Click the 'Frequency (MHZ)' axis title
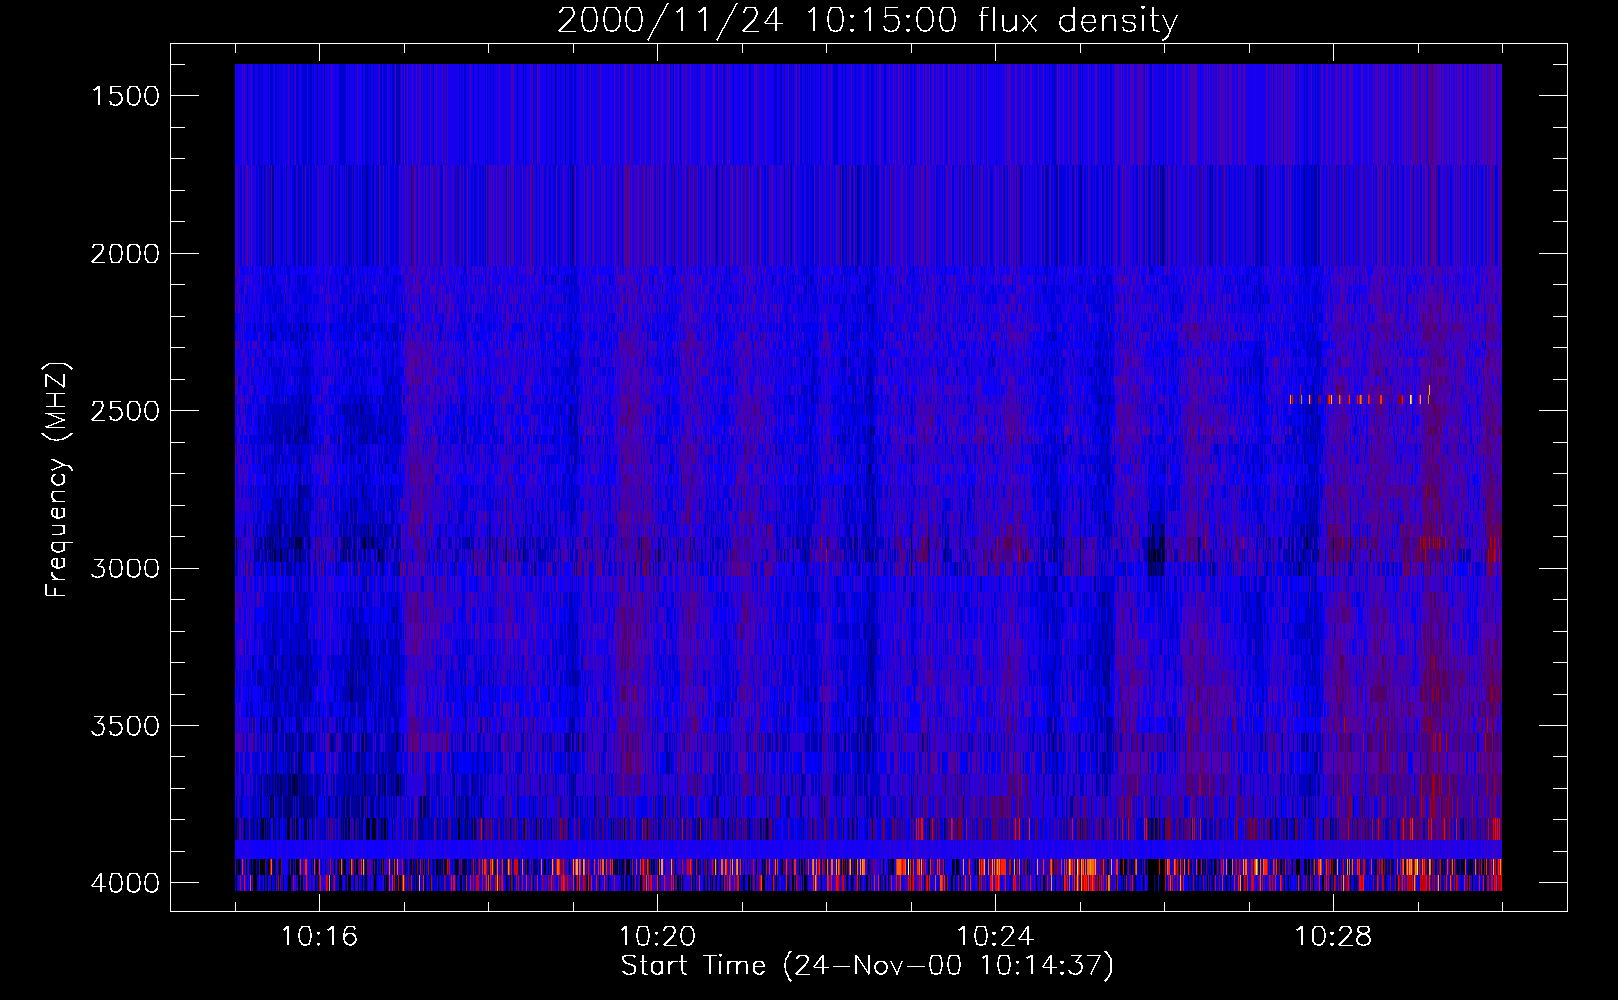1618x1000 pixels. [x=57, y=480]
